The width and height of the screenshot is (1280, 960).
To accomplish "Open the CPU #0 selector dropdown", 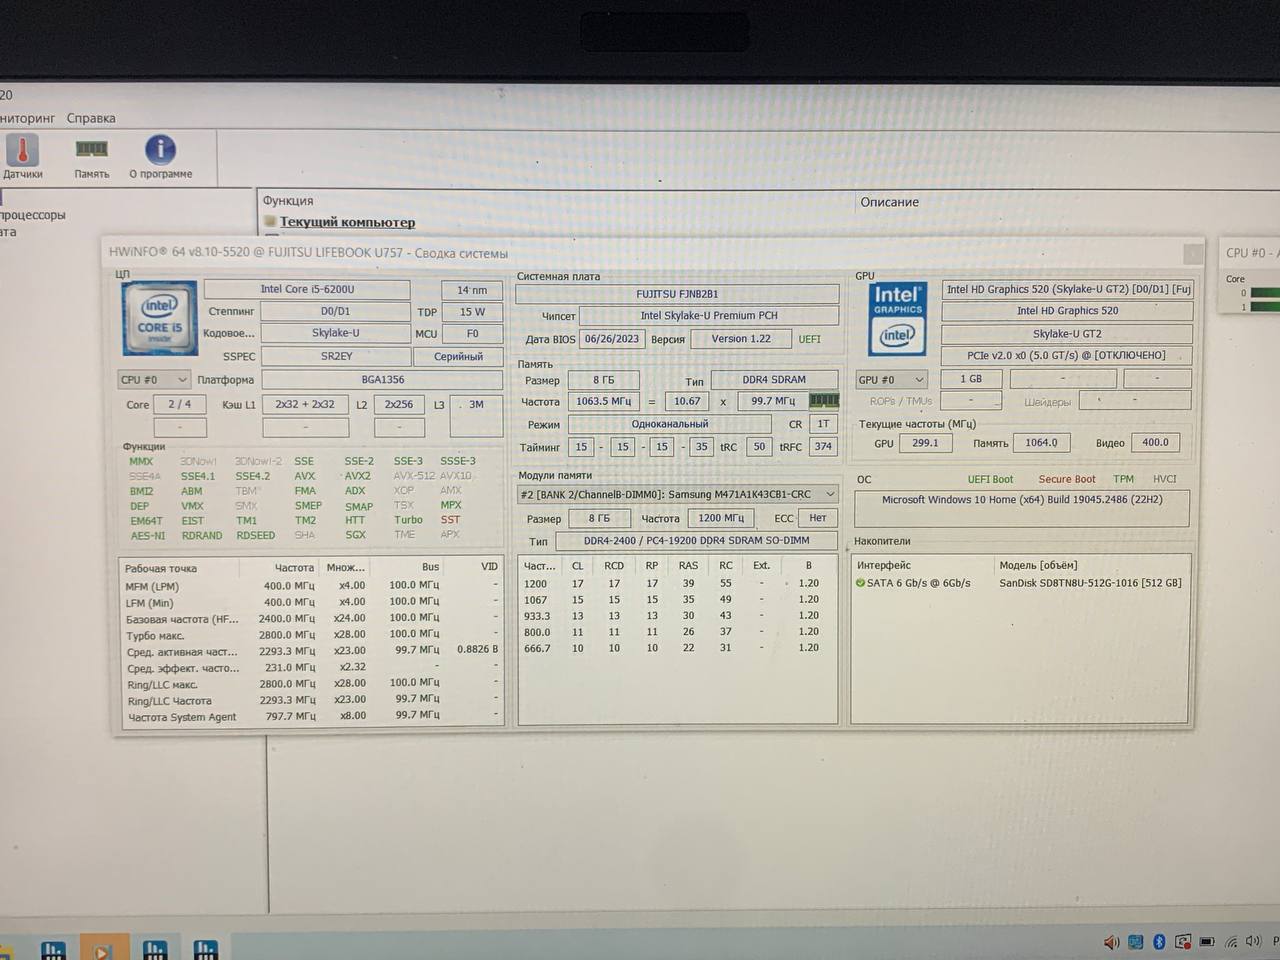I will [x=154, y=380].
